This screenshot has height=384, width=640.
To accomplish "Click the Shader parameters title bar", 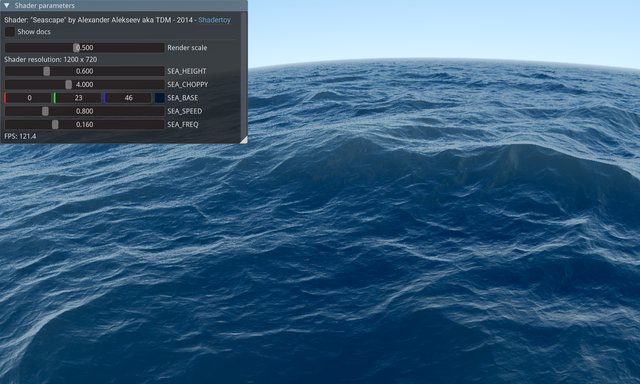I will (x=124, y=5).
